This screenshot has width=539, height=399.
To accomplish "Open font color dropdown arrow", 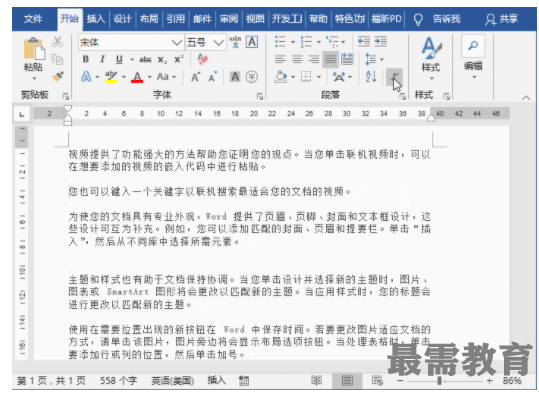I will coord(150,77).
